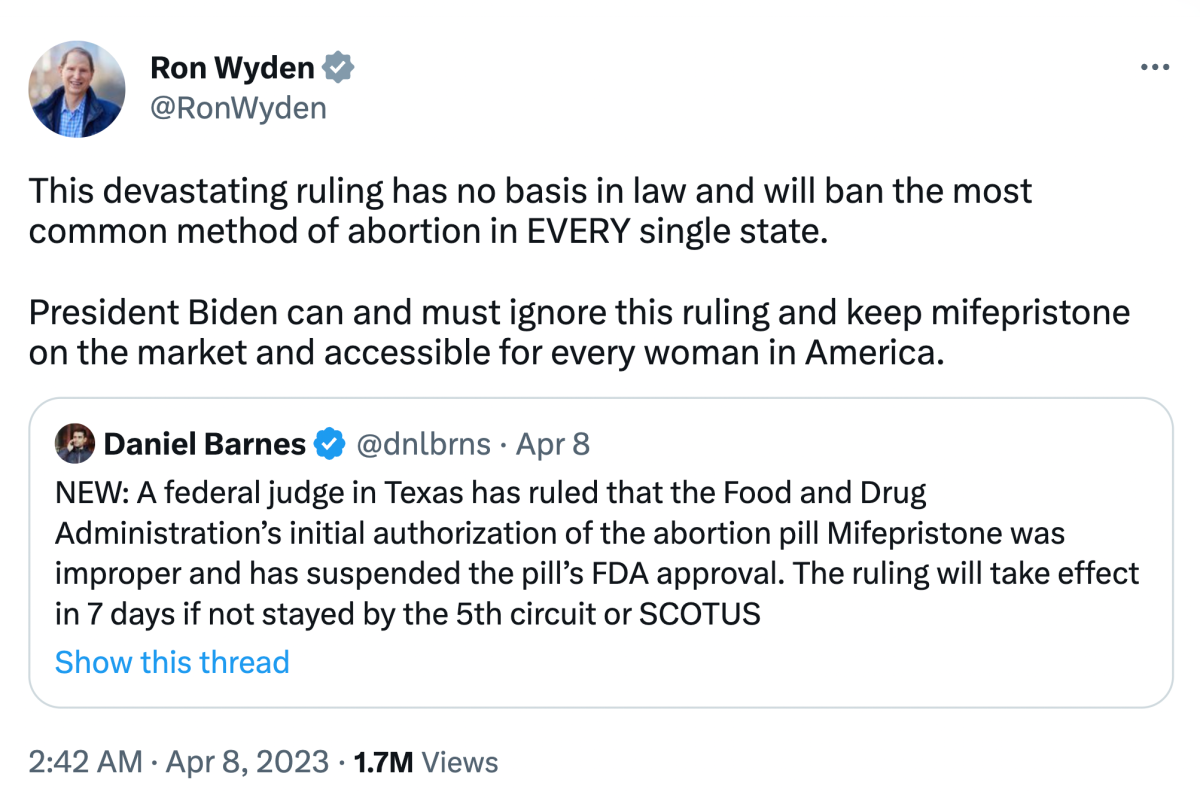This screenshot has width=1200, height=798.
Task: Open Ron Wyden's profile picture
Action: pos(78,90)
